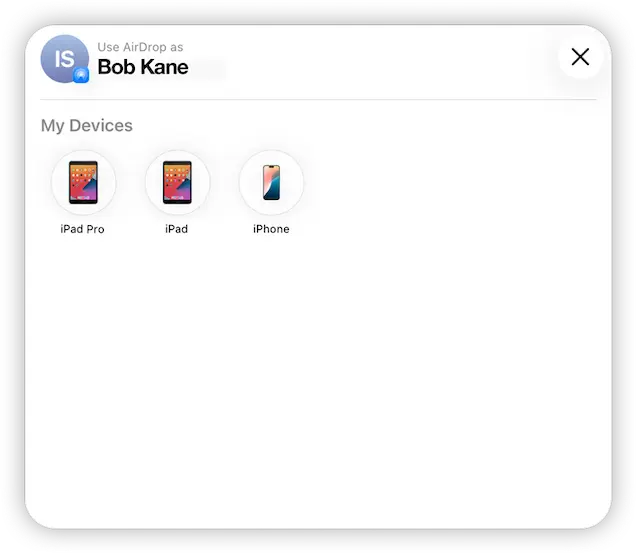Click the iPad Pro screen thumbnail image

[83, 182]
